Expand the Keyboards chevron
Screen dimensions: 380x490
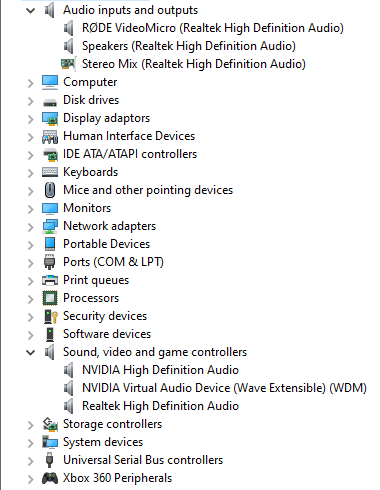point(31,173)
